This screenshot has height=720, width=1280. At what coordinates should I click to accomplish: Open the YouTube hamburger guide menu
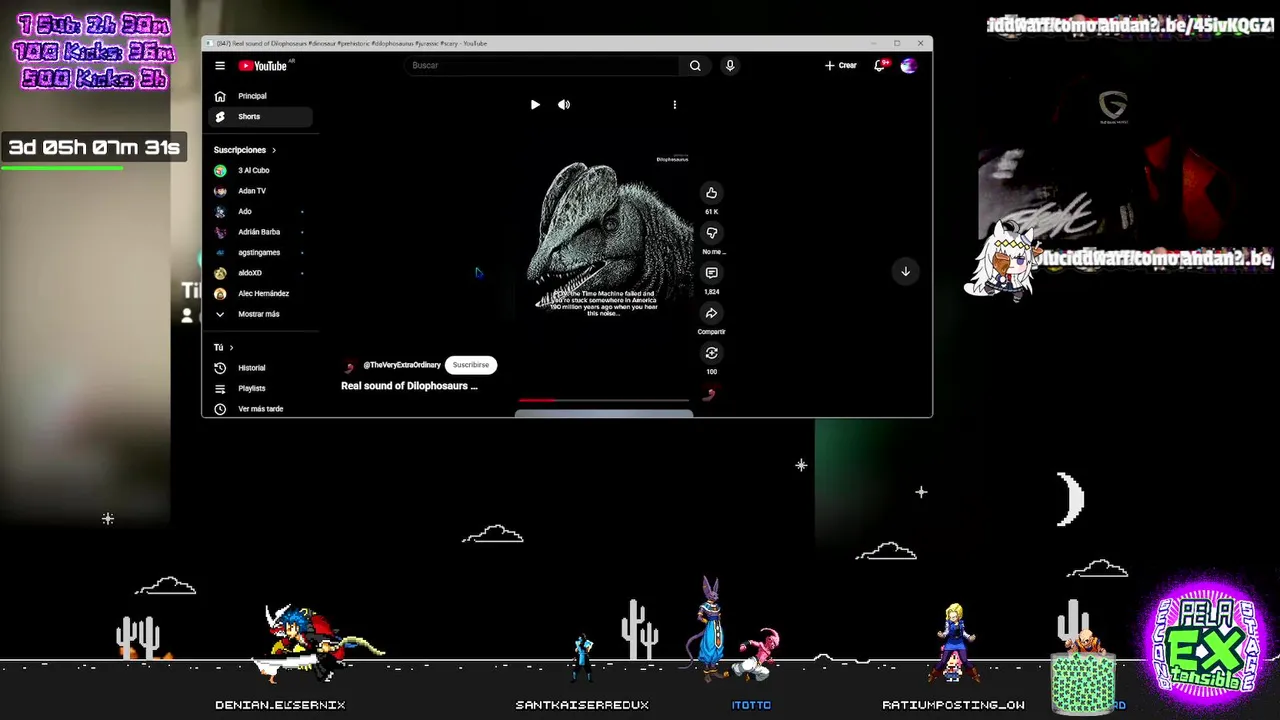click(x=220, y=66)
